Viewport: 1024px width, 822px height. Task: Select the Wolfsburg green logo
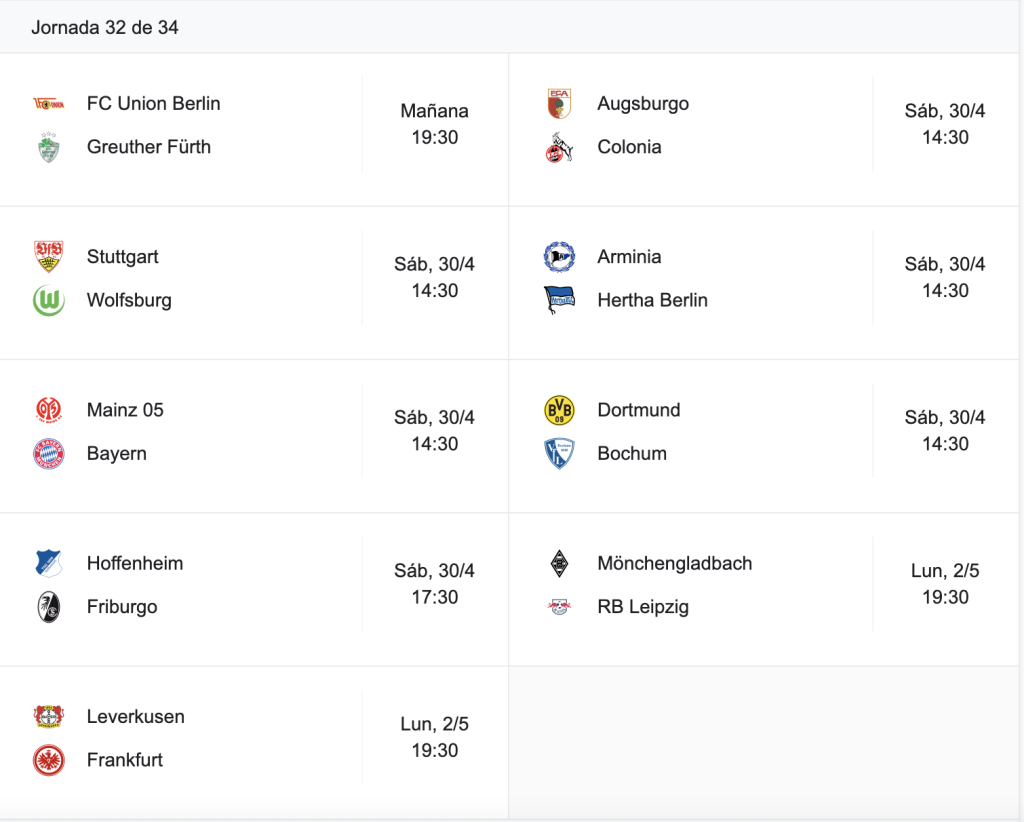(49, 300)
